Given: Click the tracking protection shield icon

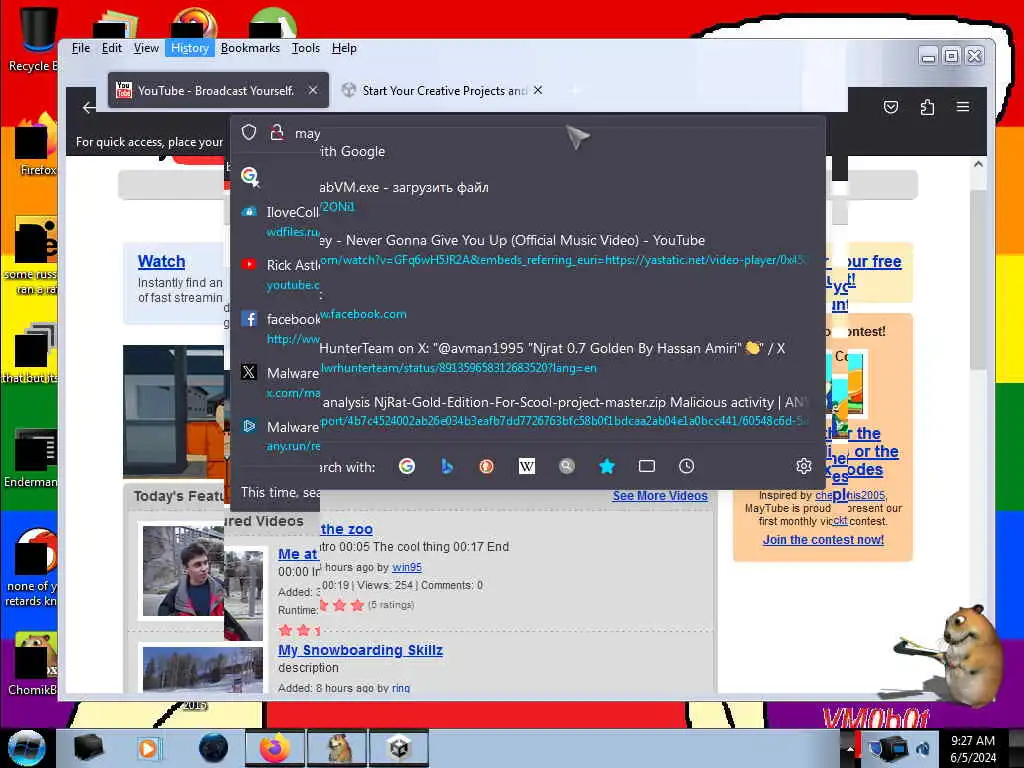Looking at the screenshot, I should [x=249, y=133].
